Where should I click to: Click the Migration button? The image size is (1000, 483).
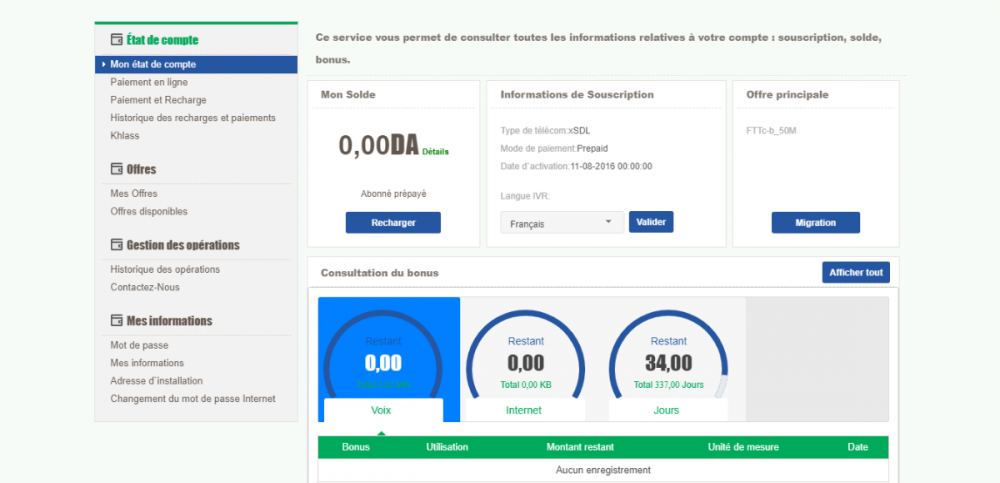[815, 222]
